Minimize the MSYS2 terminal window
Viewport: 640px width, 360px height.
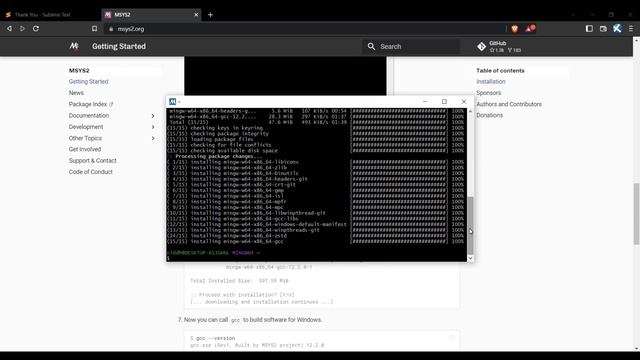point(425,102)
